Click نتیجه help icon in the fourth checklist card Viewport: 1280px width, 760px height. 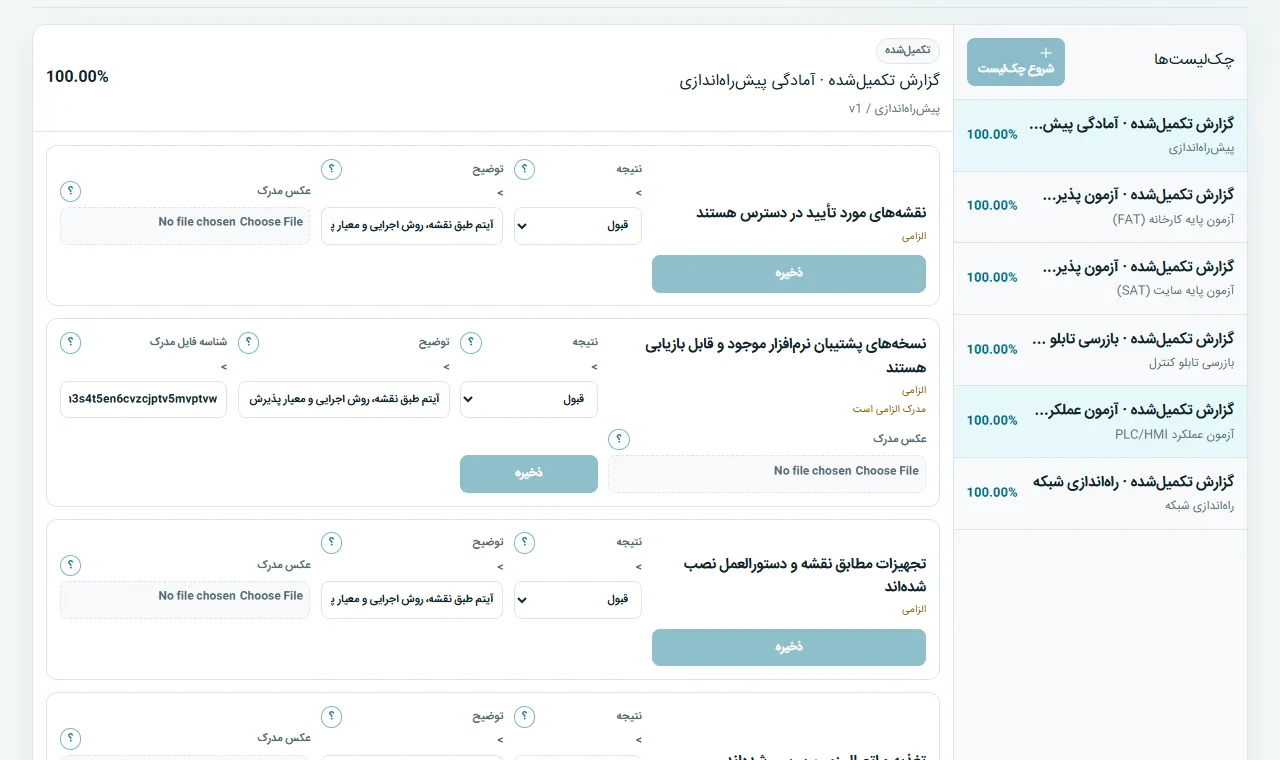[524, 716]
